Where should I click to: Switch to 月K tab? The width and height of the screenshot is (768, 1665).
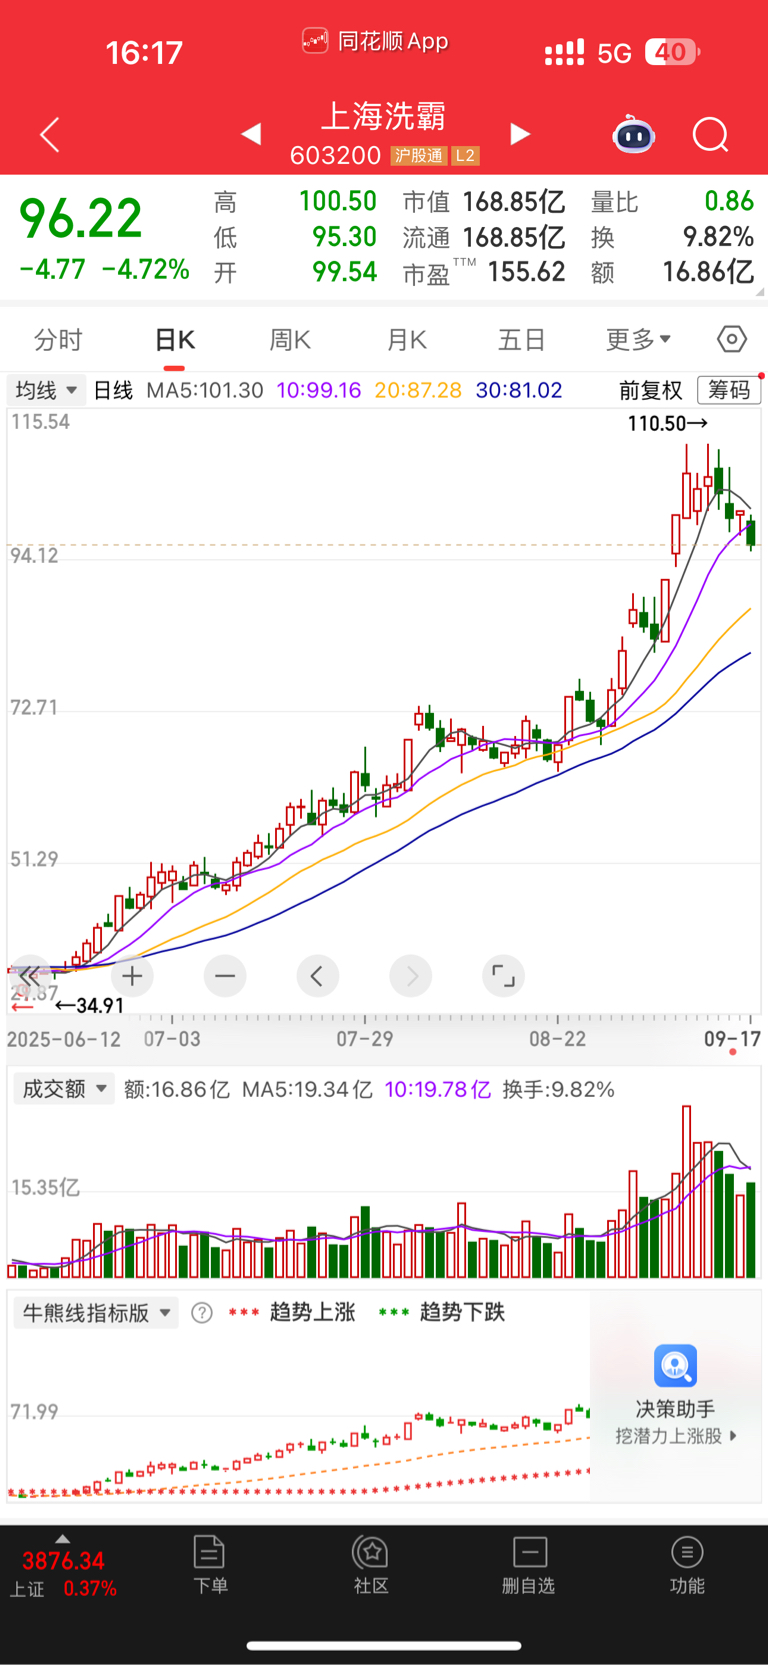click(x=407, y=340)
